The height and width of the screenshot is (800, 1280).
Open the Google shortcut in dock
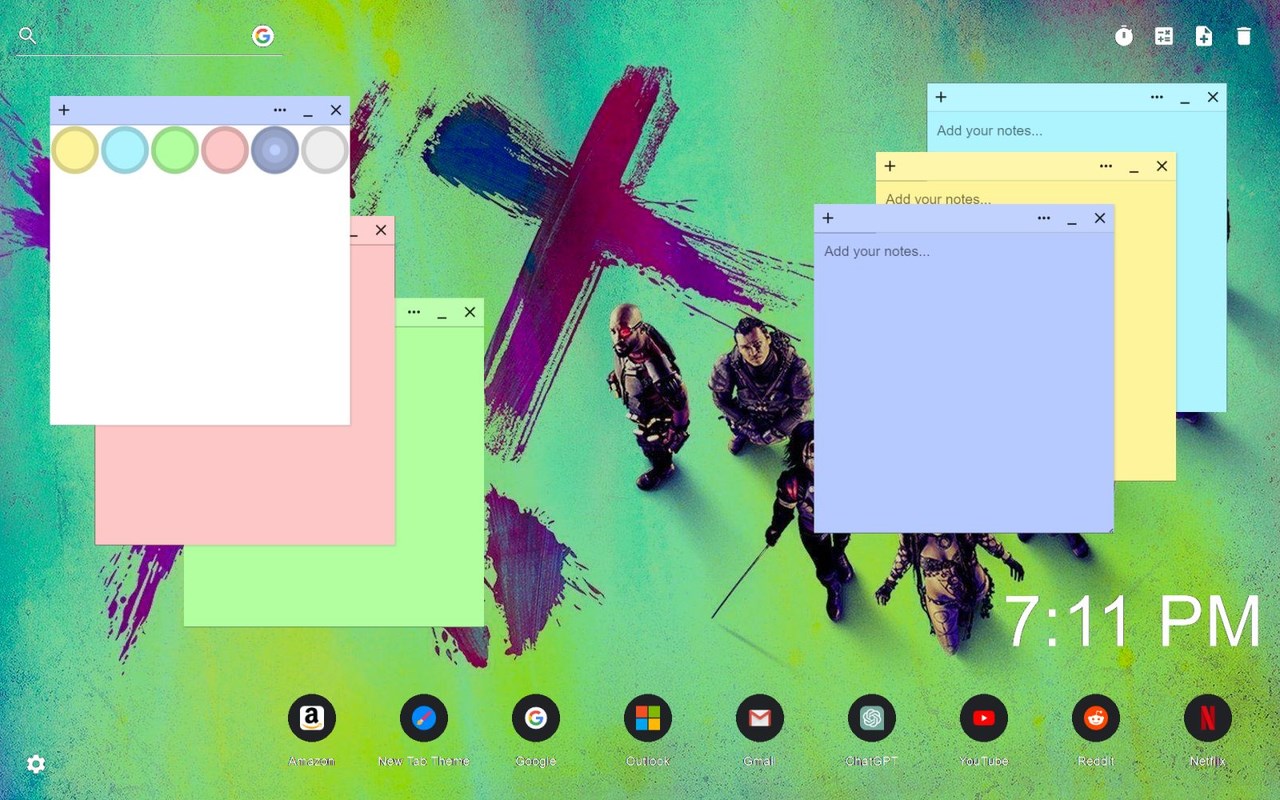click(536, 718)
